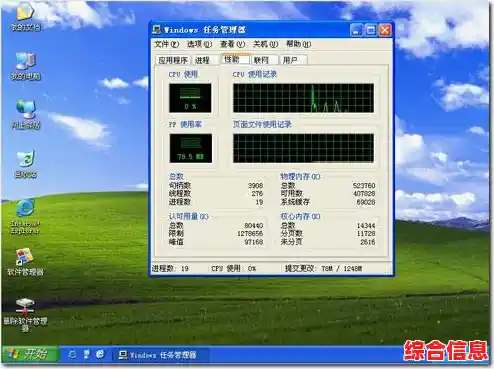Click the 可用数 row in 物理内存
This screenshot has width=494, height=369.
point(328,194)
